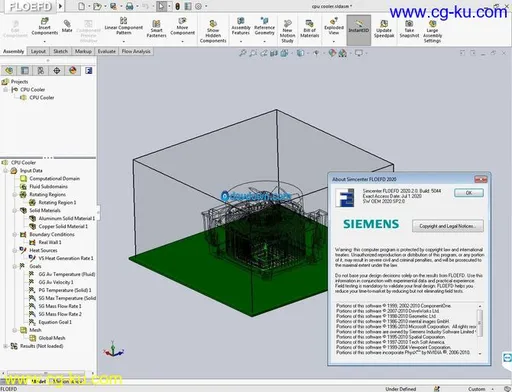The width and height of the screenshot is (512, 392).
Task: Expand Results (Not loaded) node
Action: [6, 346]
